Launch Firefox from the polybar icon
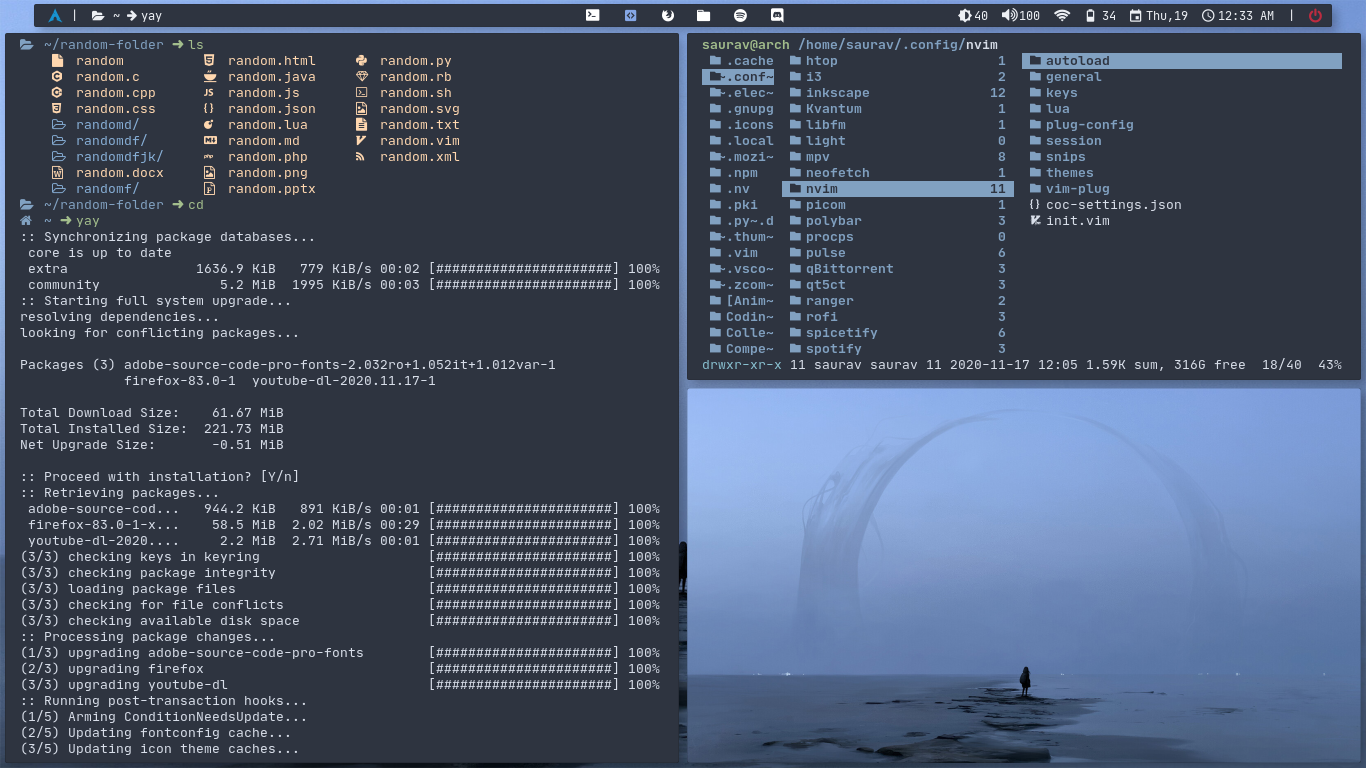 pyautogui.click(x=667, y=15)
